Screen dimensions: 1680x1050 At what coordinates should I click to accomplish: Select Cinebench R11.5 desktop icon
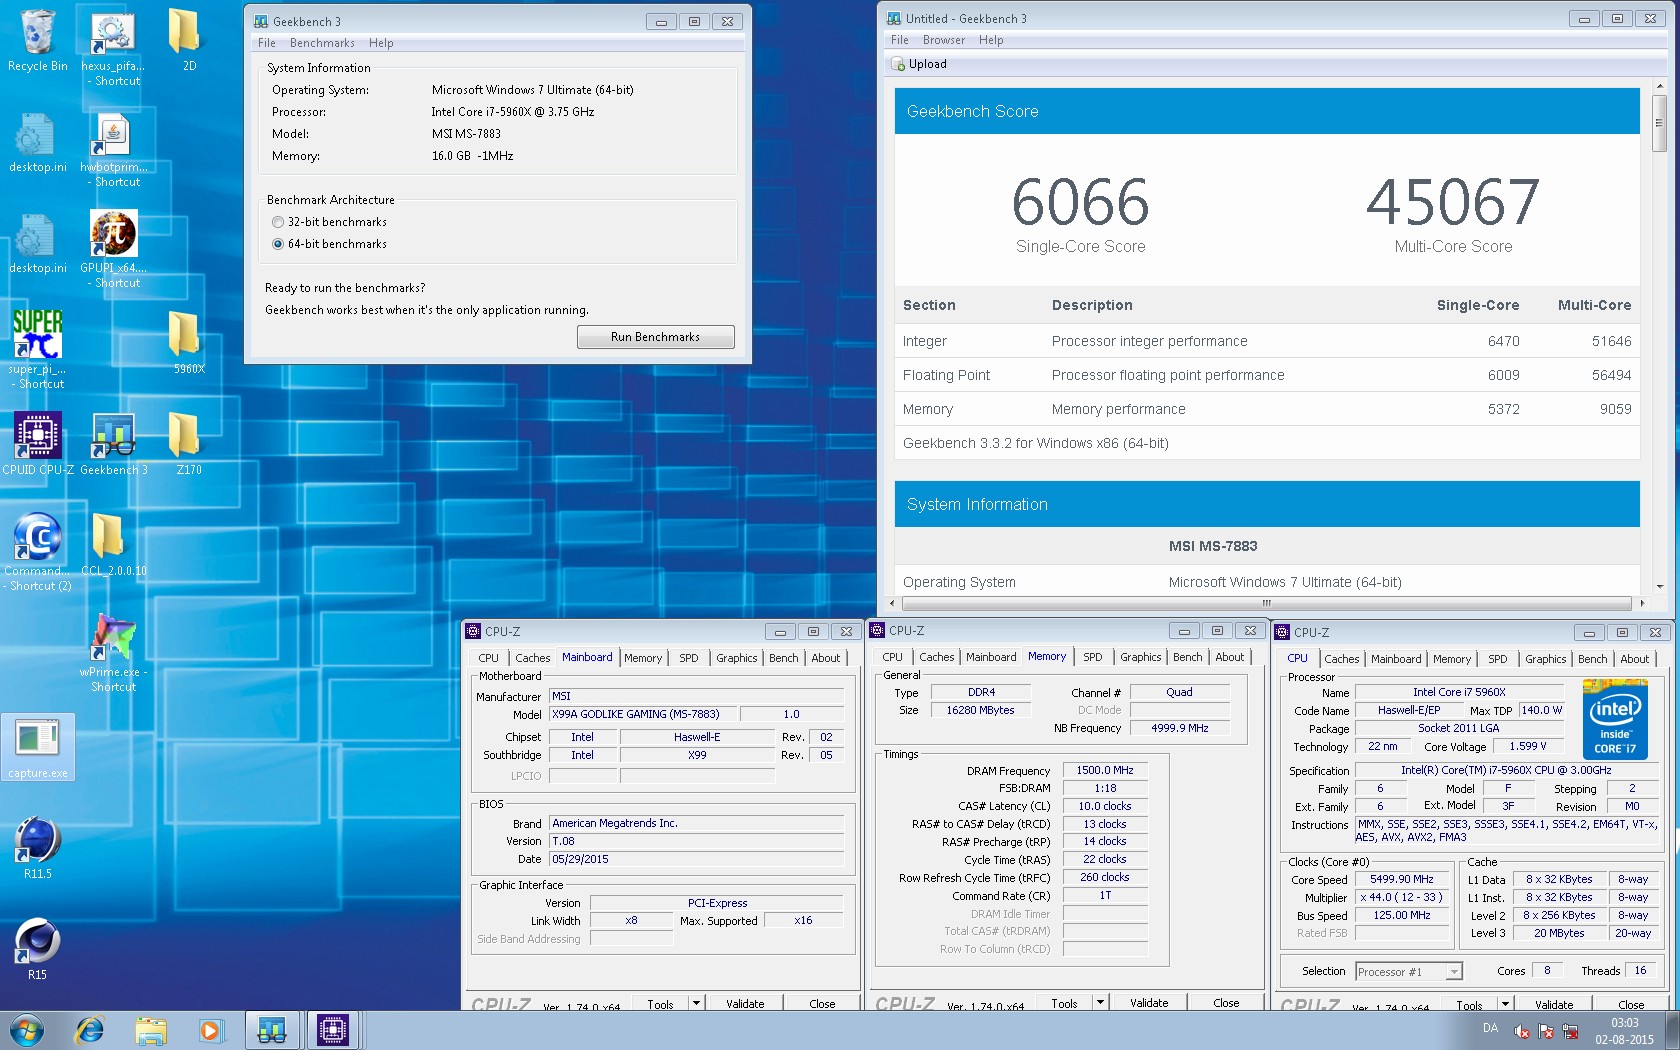point(38,847)
